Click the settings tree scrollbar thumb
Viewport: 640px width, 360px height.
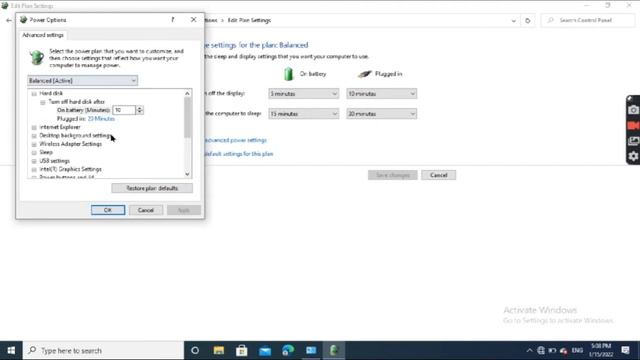[x=187, y=118]
